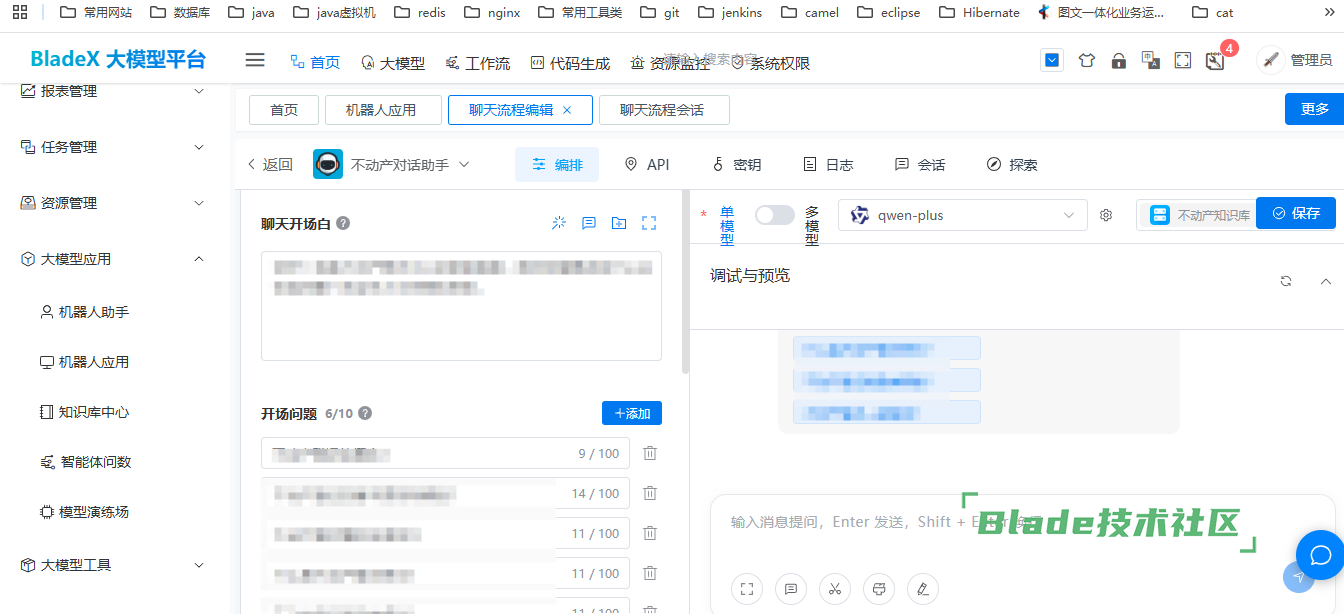Click the 保存 button
Screen dimensions: 1344x614
(1295, 213)
